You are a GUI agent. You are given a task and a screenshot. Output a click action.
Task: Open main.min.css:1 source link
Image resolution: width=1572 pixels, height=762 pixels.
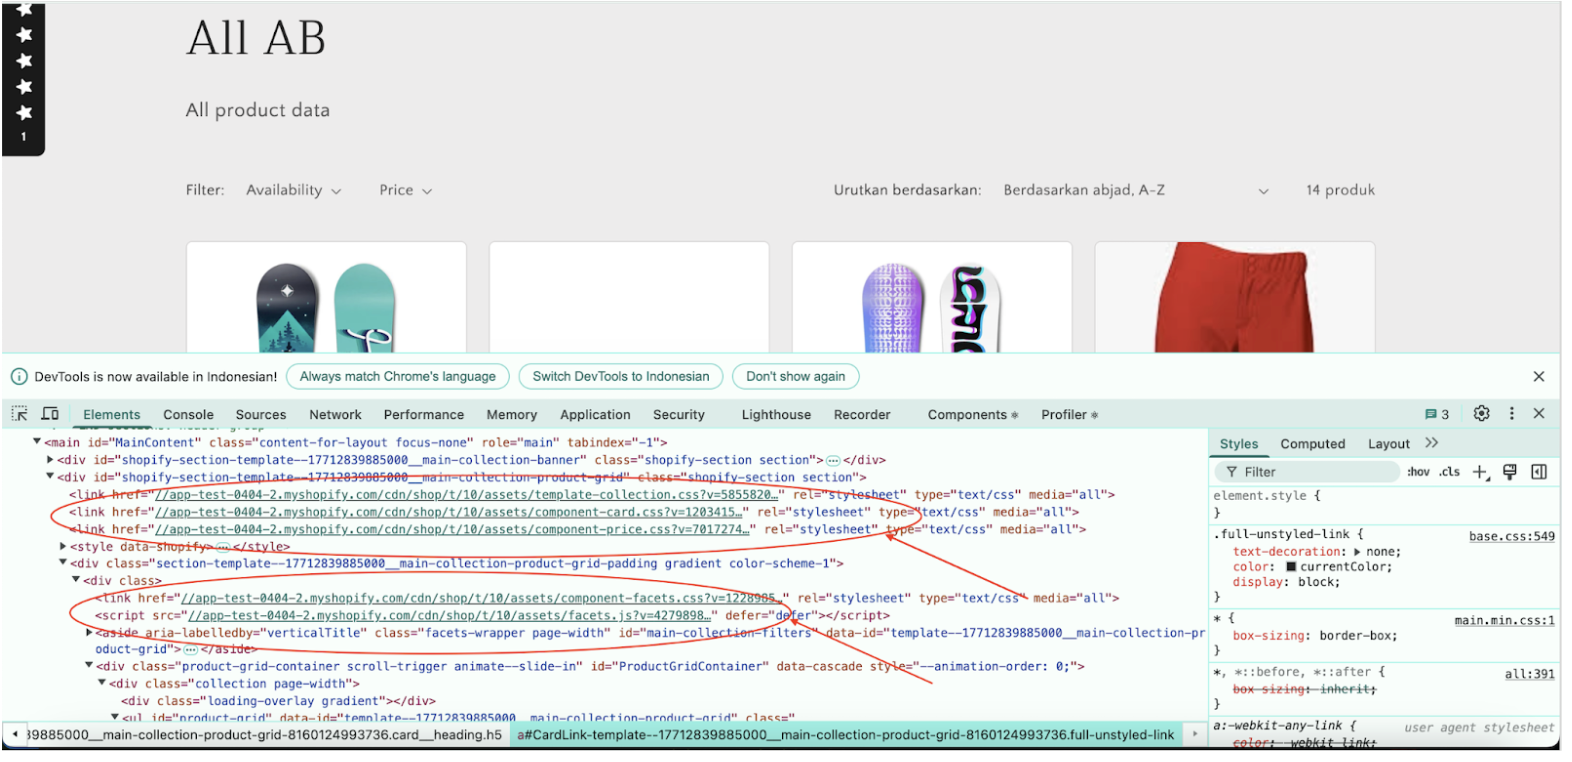(x=1504, y=621)
